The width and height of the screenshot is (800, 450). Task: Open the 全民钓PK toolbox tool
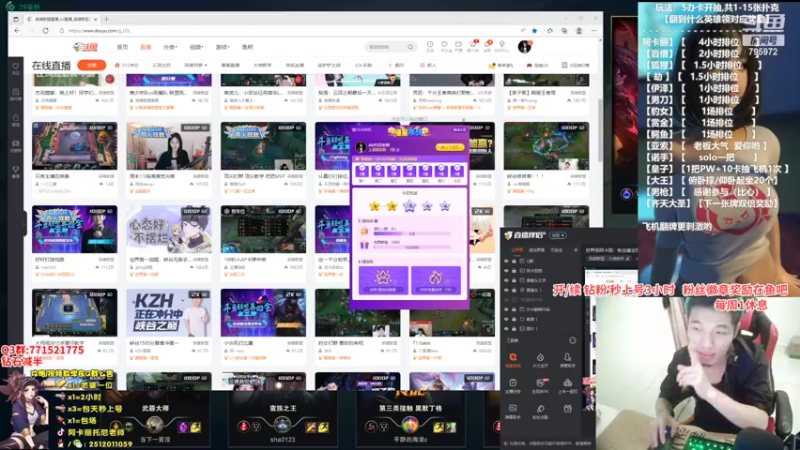point(540,386)
